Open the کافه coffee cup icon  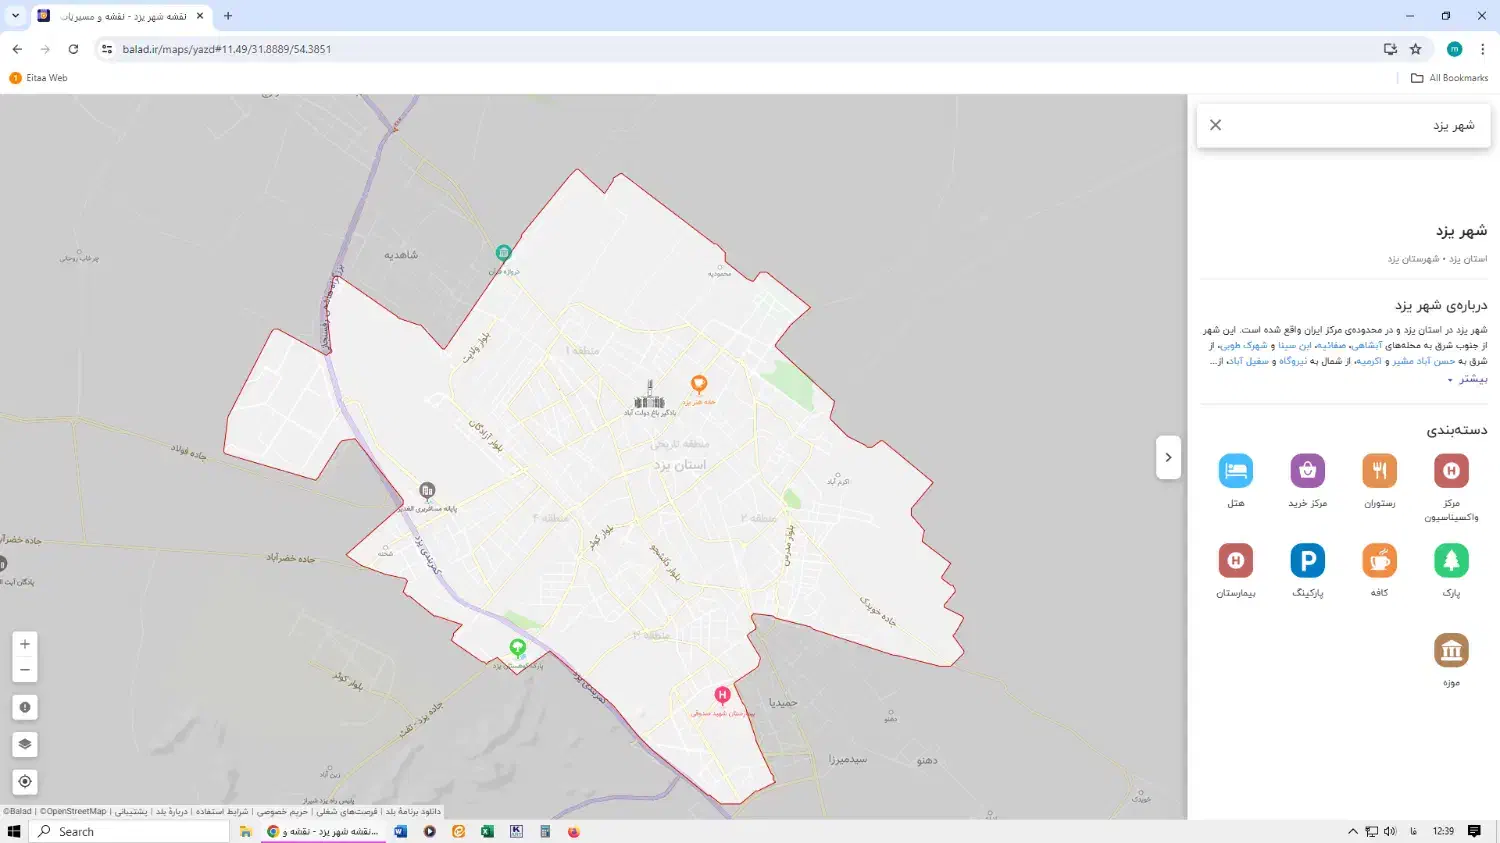[x=1379, y=560]
